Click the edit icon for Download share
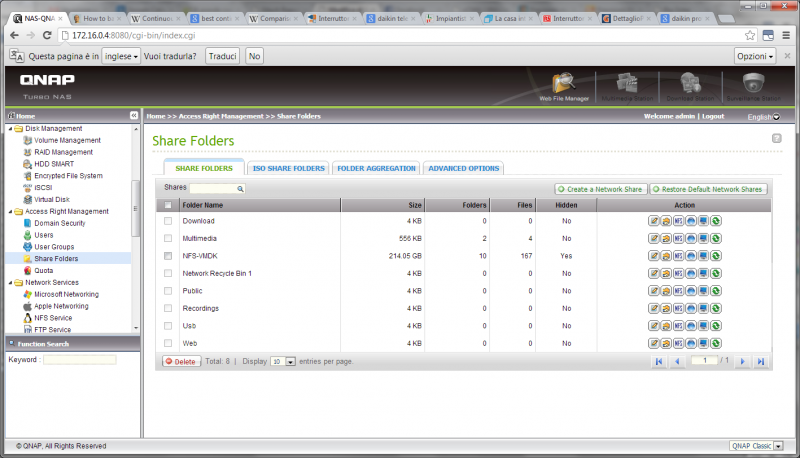 point(653,221)
